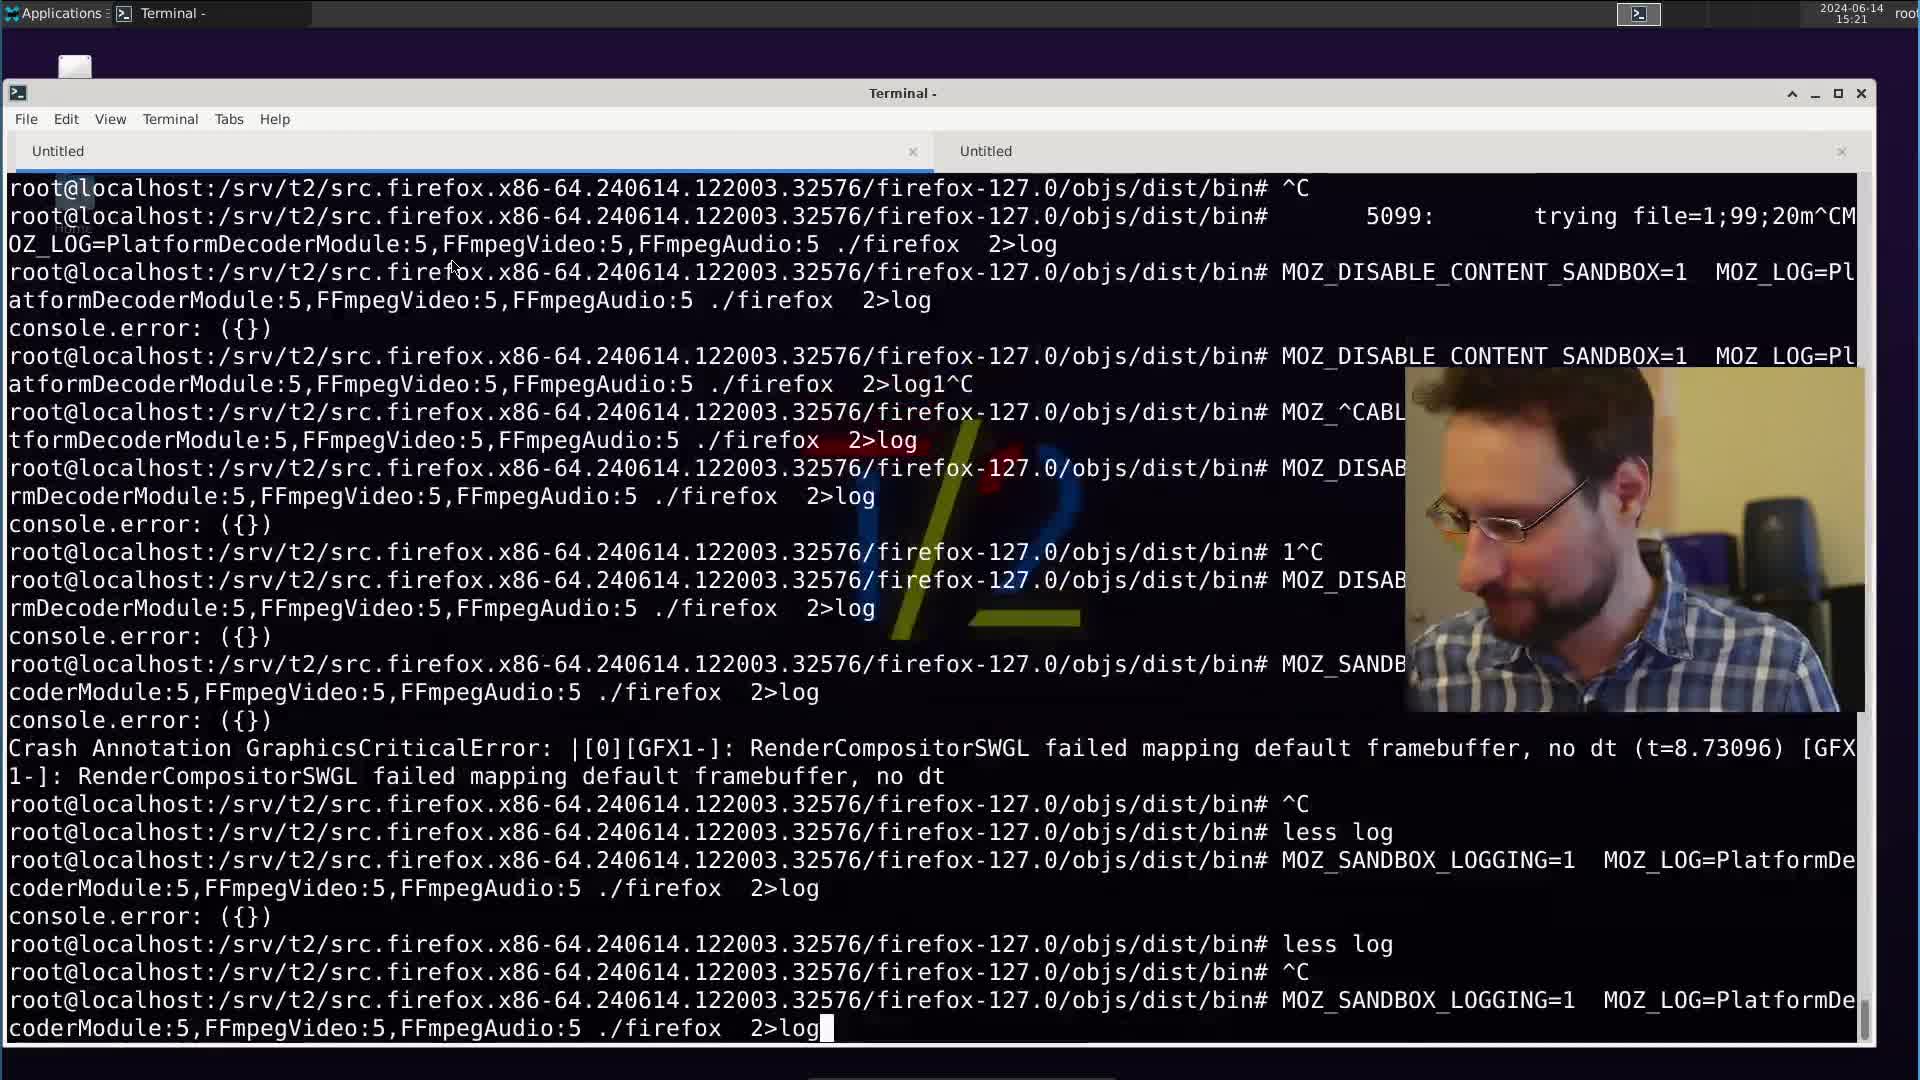Image resolution: width=1920 pixels, height=1080 pixels.
Task: Close the first Untitled tab
Action: pyautogui.click(x=913, y=152)
